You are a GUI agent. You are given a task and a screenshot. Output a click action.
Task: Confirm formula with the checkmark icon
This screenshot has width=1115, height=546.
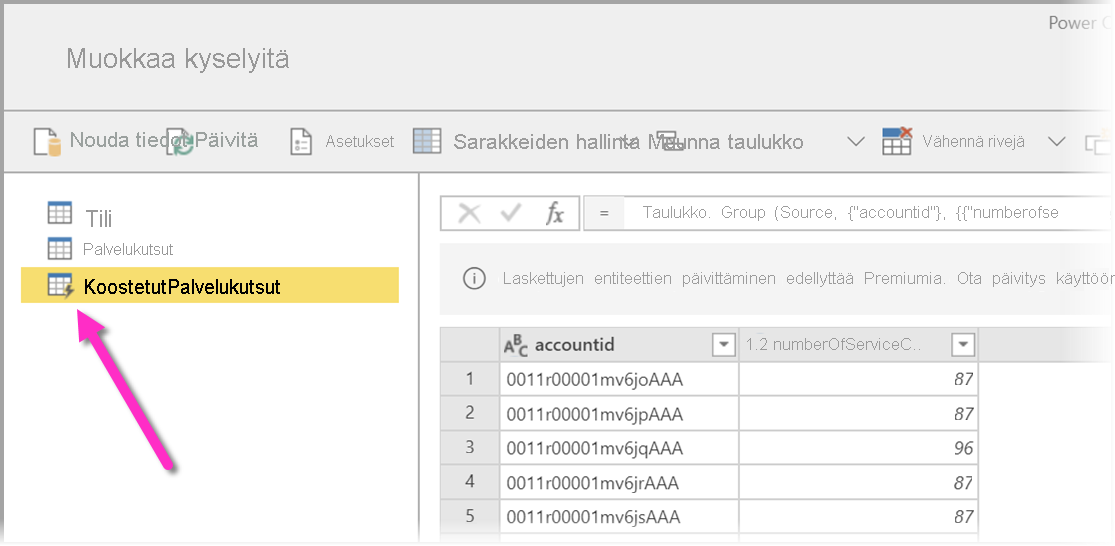(511, 213)
